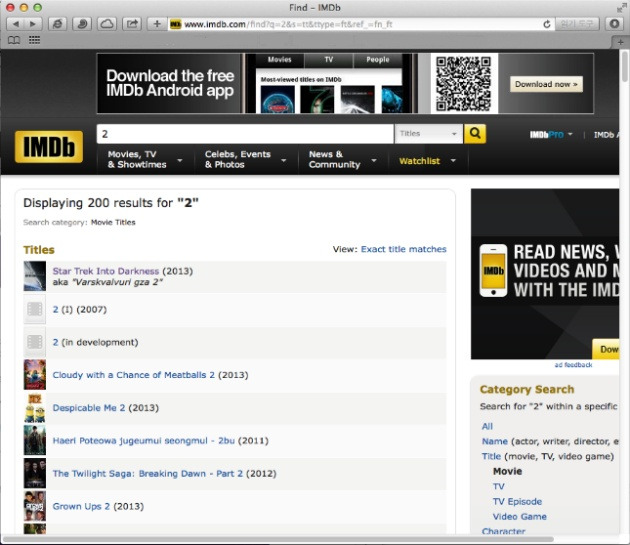Open Star Trek Into Darkness link
This screenshot has height=545, width=630.
106,271
